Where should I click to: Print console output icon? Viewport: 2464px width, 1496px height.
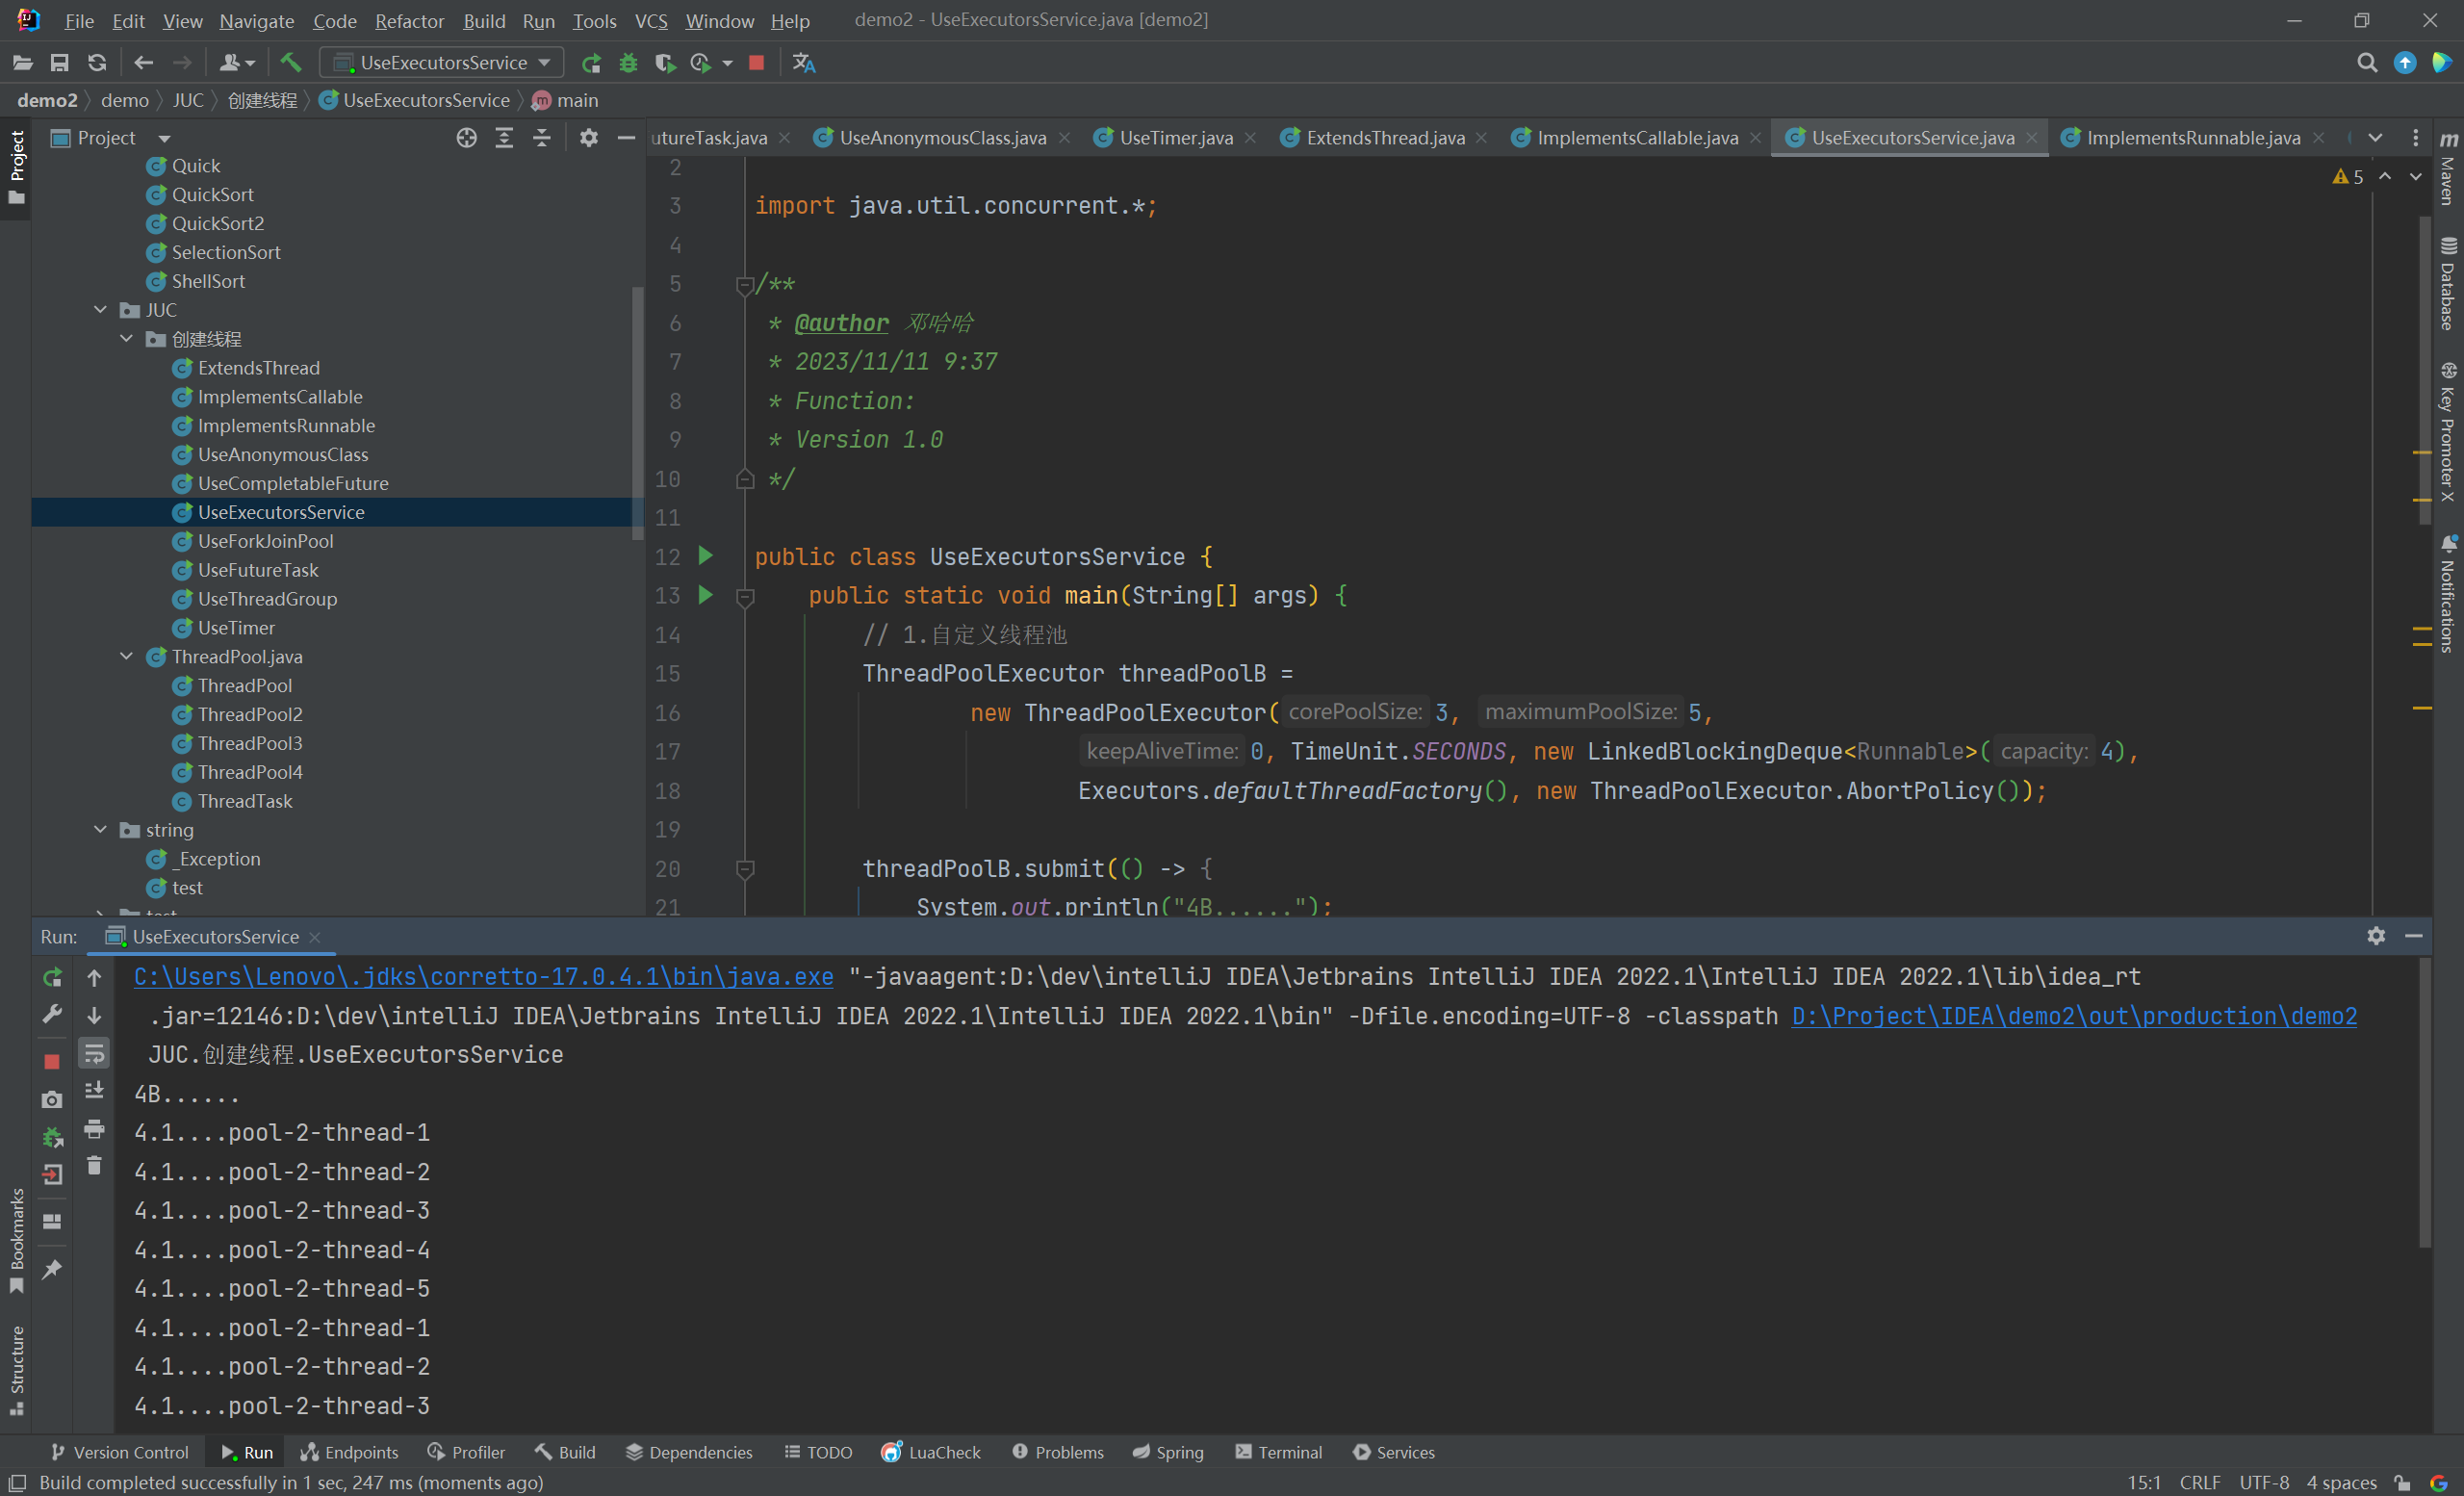pyautogui.click(x=94, y=1129)
